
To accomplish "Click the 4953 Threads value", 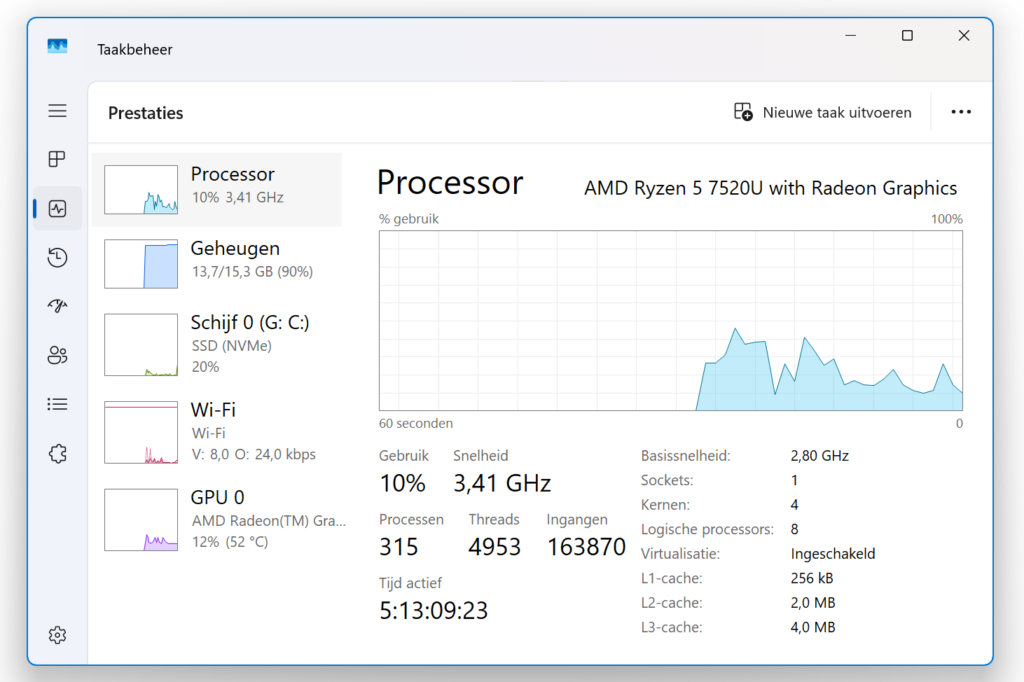I will [494, 547].
